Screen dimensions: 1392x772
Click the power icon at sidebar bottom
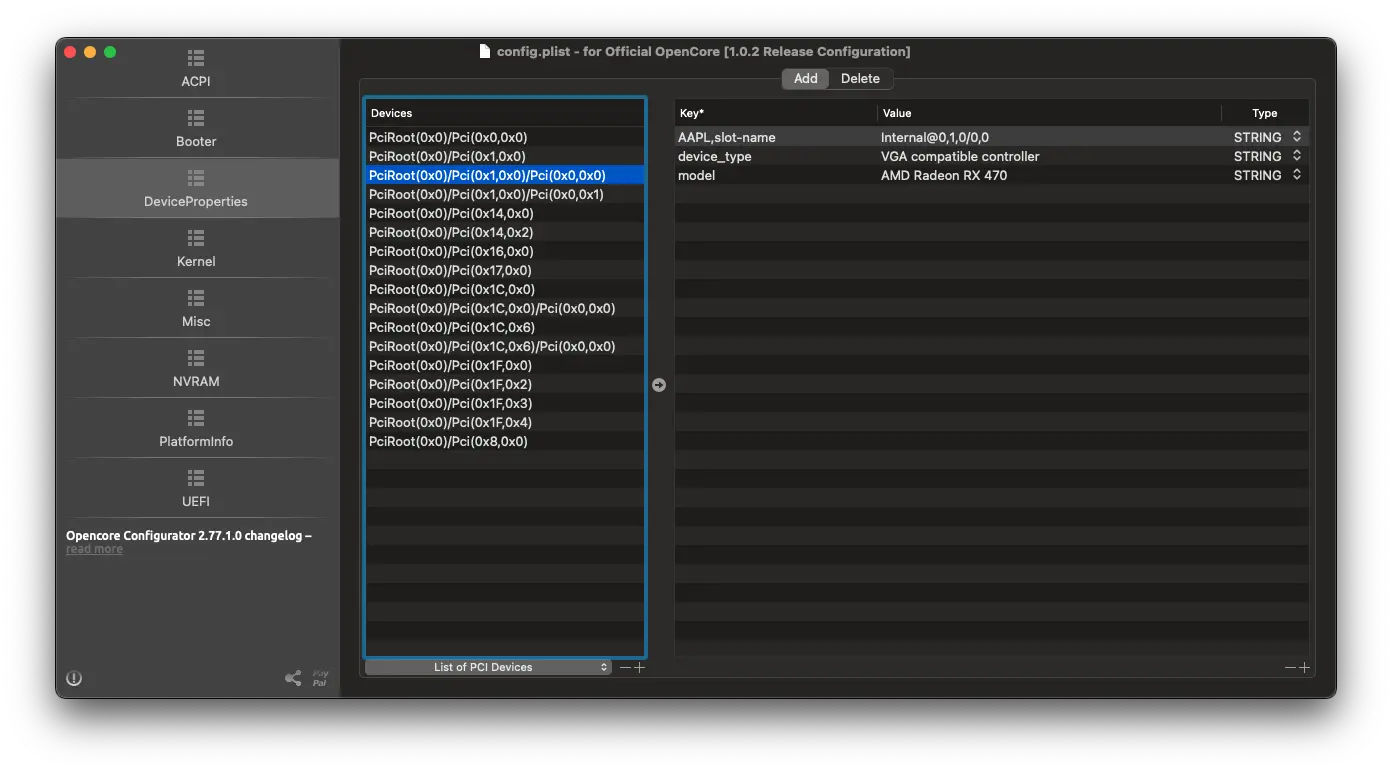pyautogui.click(x=74, y=678)
